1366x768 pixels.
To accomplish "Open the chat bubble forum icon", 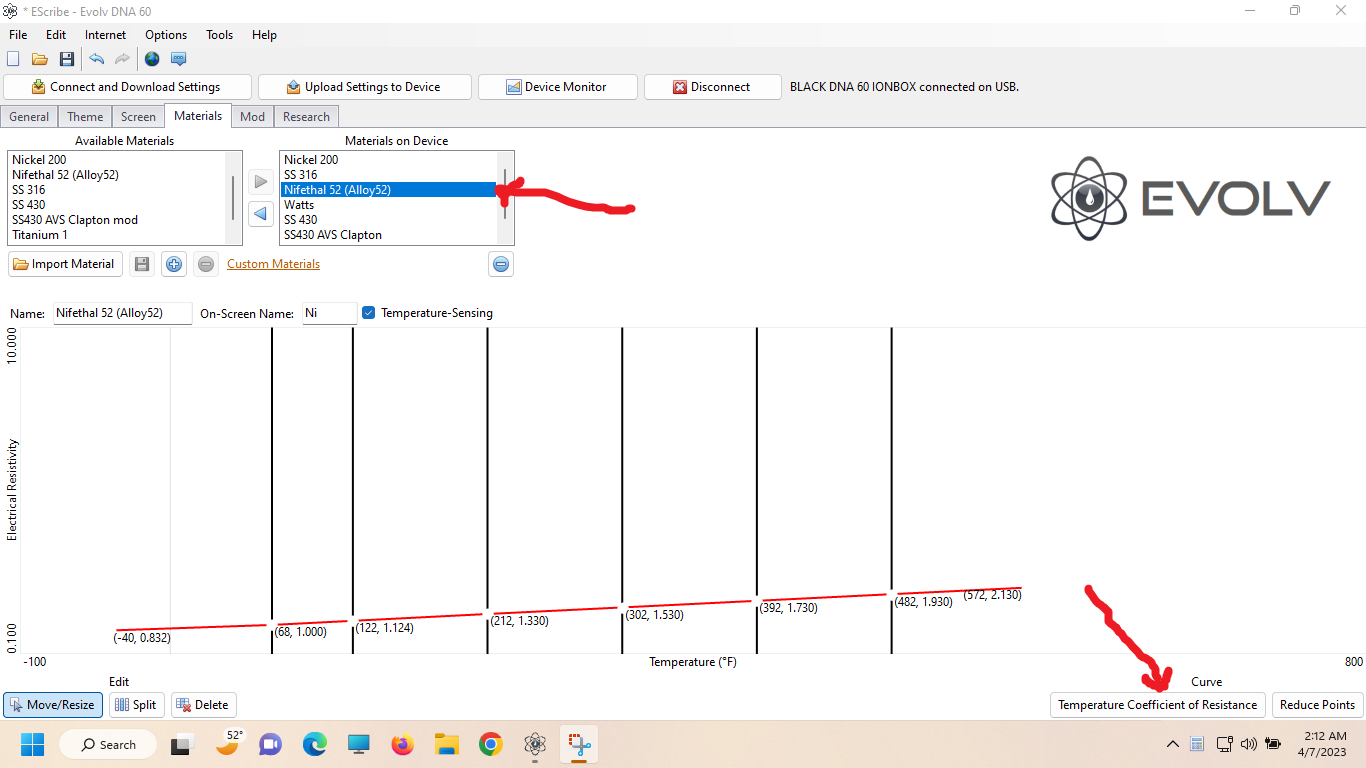I will point(178,59).
